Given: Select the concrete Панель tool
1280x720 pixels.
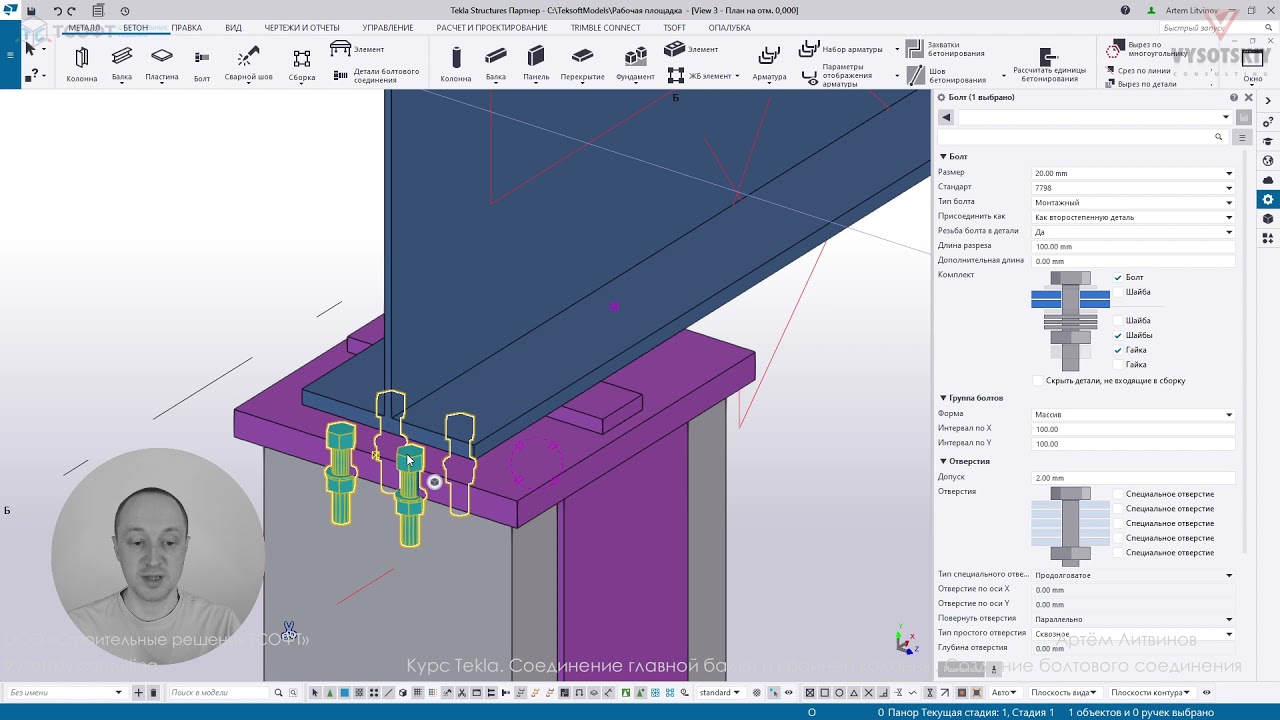Looking at the screenshot, I should click(536, 63).
